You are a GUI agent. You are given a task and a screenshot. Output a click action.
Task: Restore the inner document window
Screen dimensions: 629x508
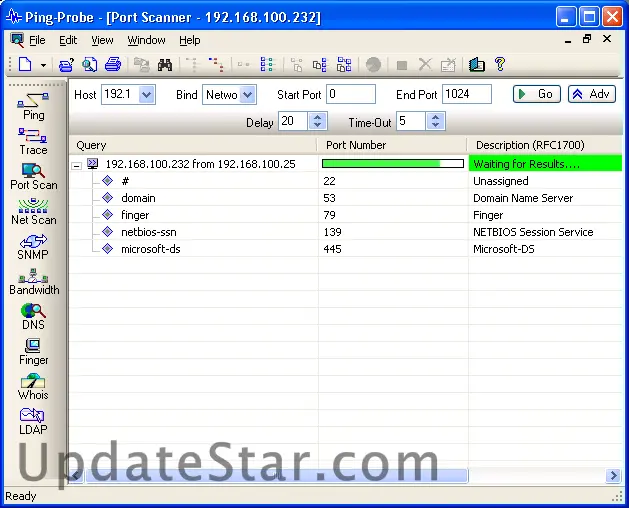[x=587, y=39]
